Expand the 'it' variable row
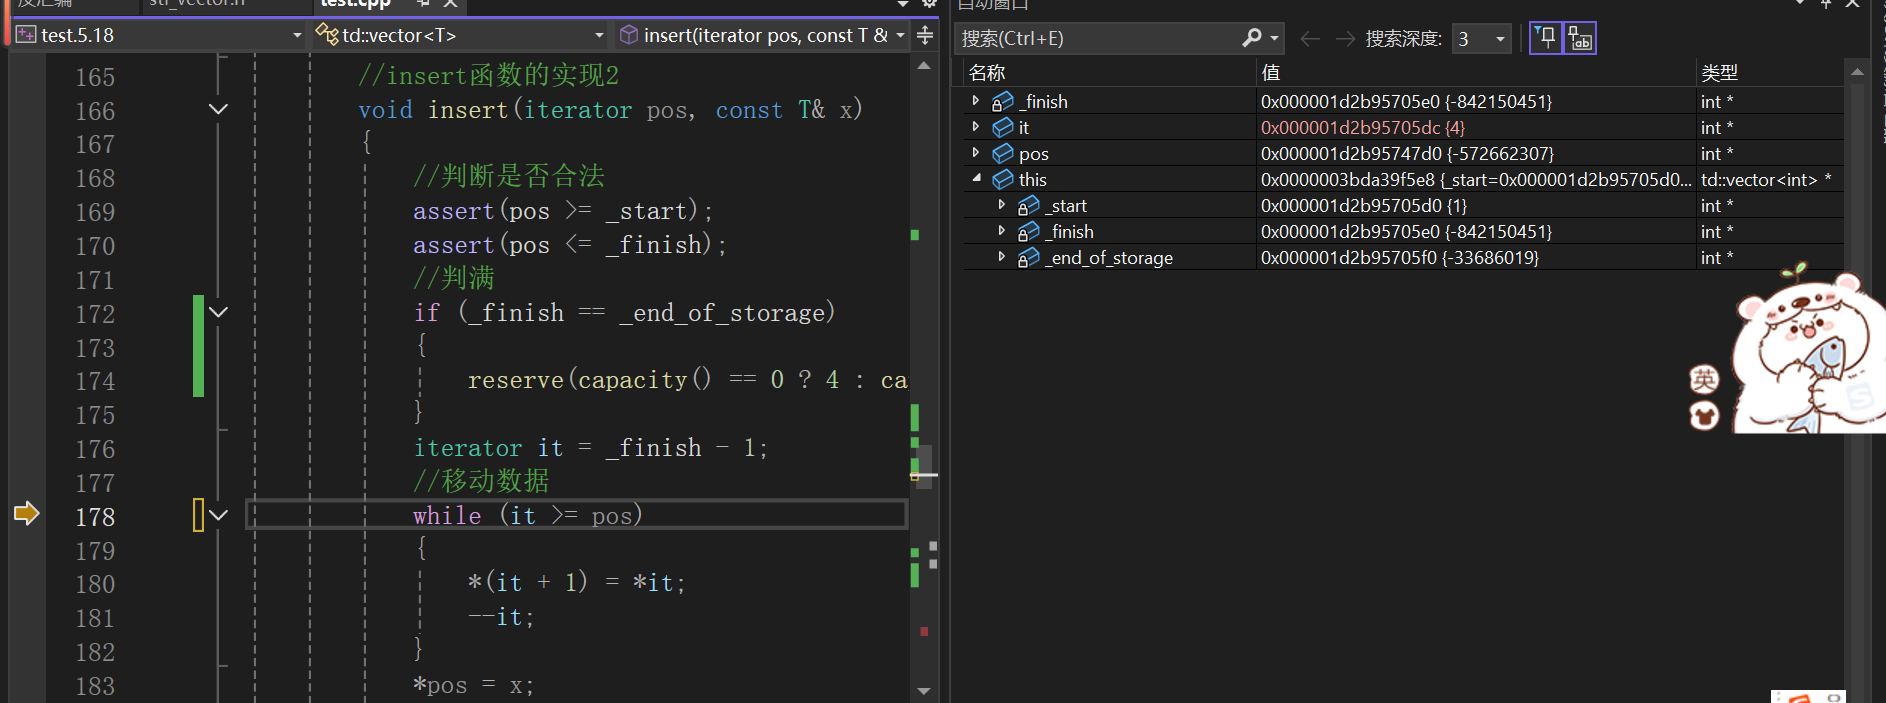 pyautogui.click(x=975, y=127)
